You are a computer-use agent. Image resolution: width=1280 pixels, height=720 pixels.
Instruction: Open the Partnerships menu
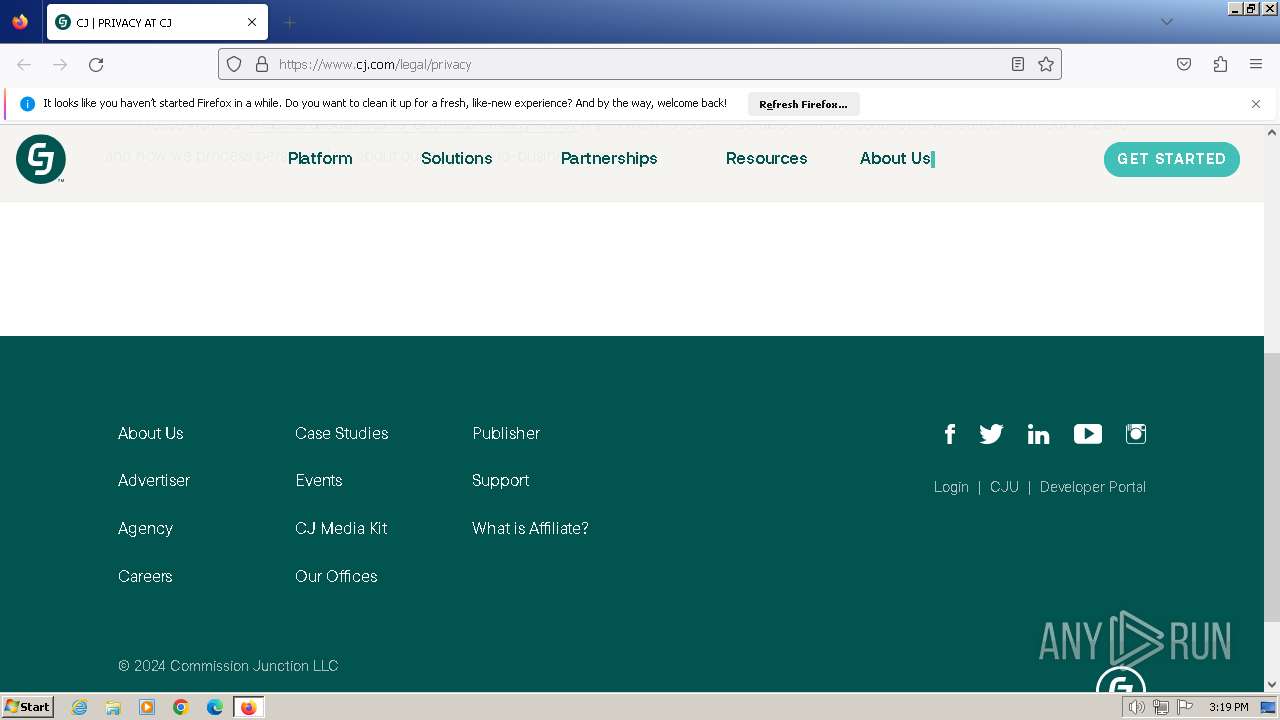[x=609, y=158]
